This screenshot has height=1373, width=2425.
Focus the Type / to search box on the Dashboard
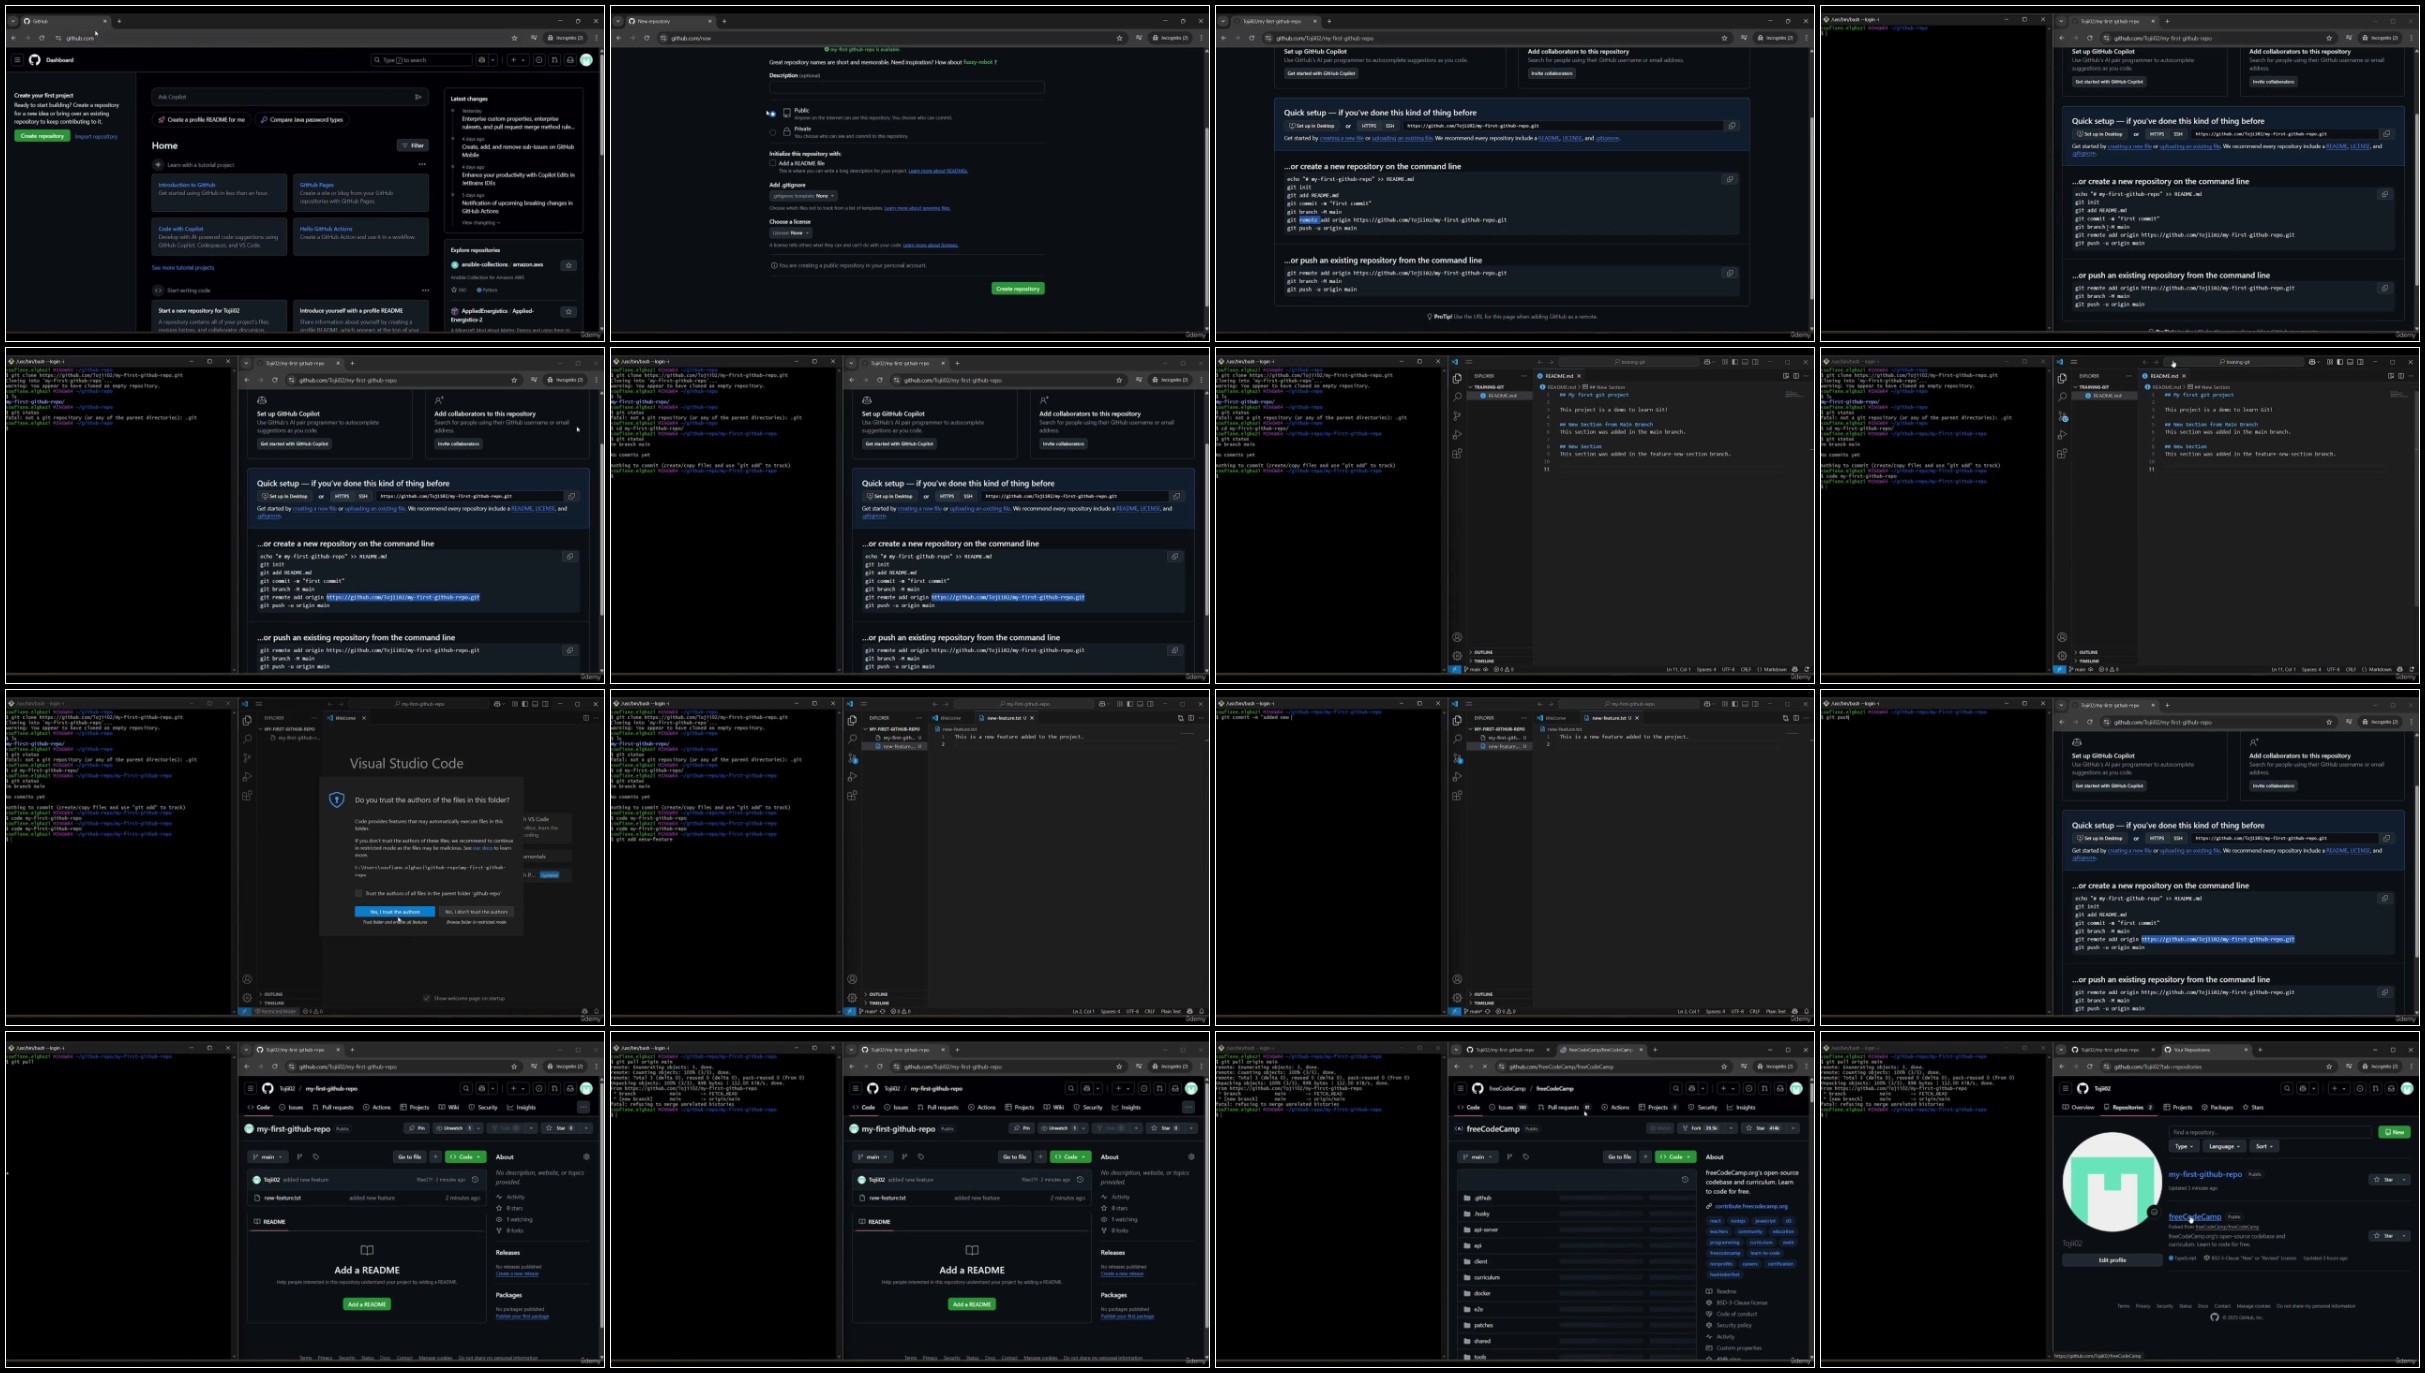click(x=420, y=60)
